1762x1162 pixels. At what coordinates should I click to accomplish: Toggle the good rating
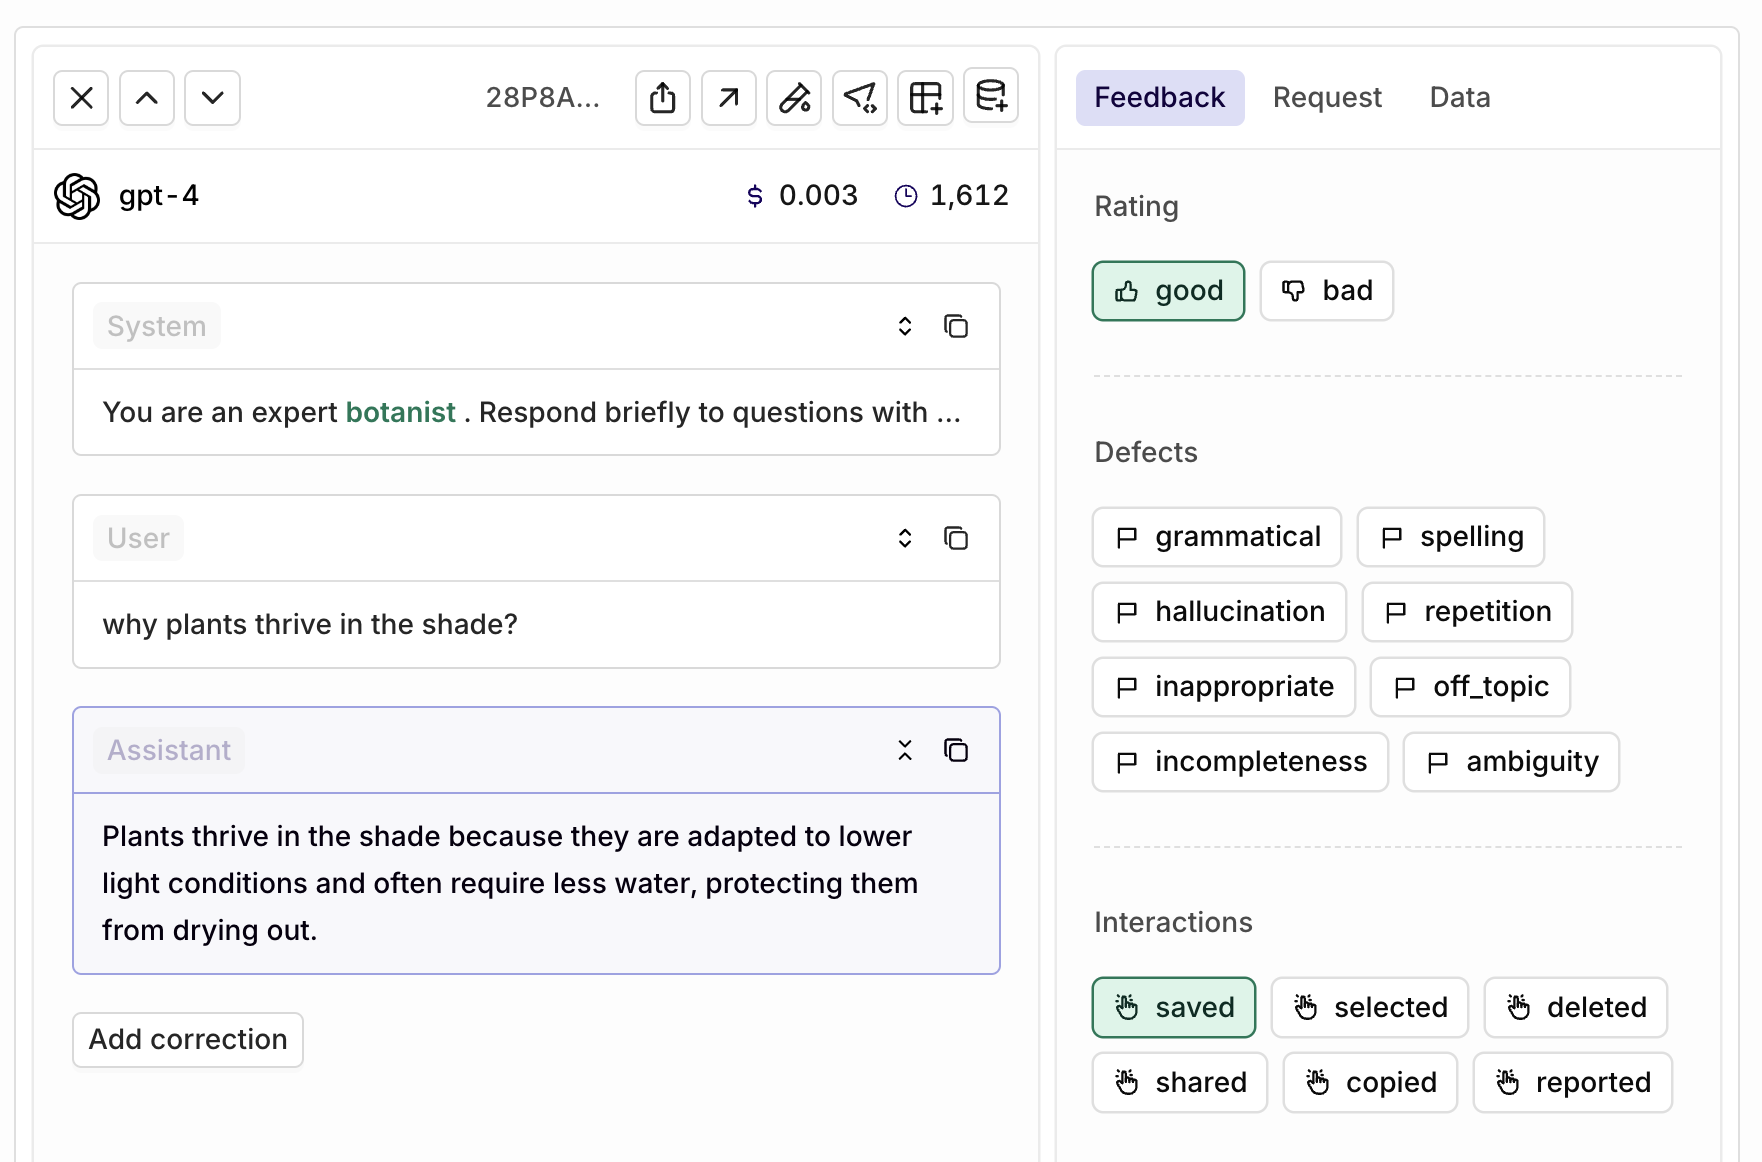click(x=1168, y=291)
